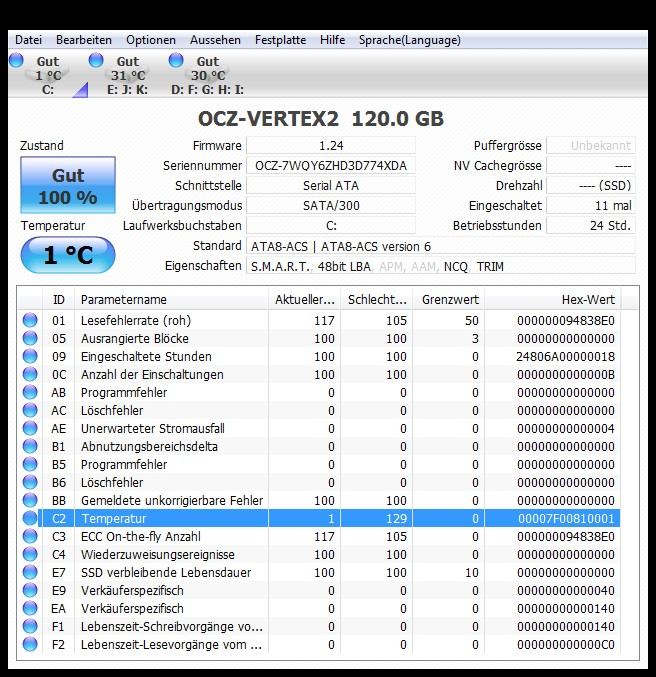Select the D: F: G: H: I: drive tab
Image resolution: width=656 pixels, height=677 pixels.
(207, 75)
